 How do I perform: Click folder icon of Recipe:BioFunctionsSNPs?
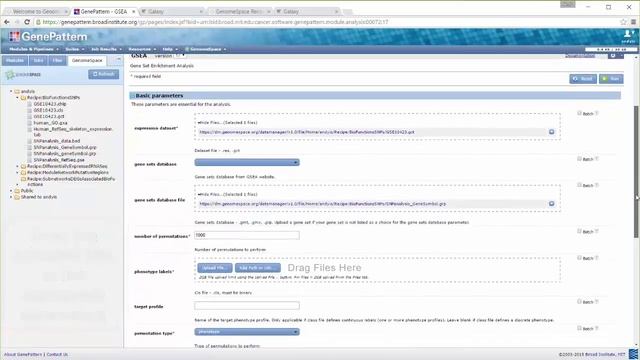pyautogui.click(x=23, y=98)
